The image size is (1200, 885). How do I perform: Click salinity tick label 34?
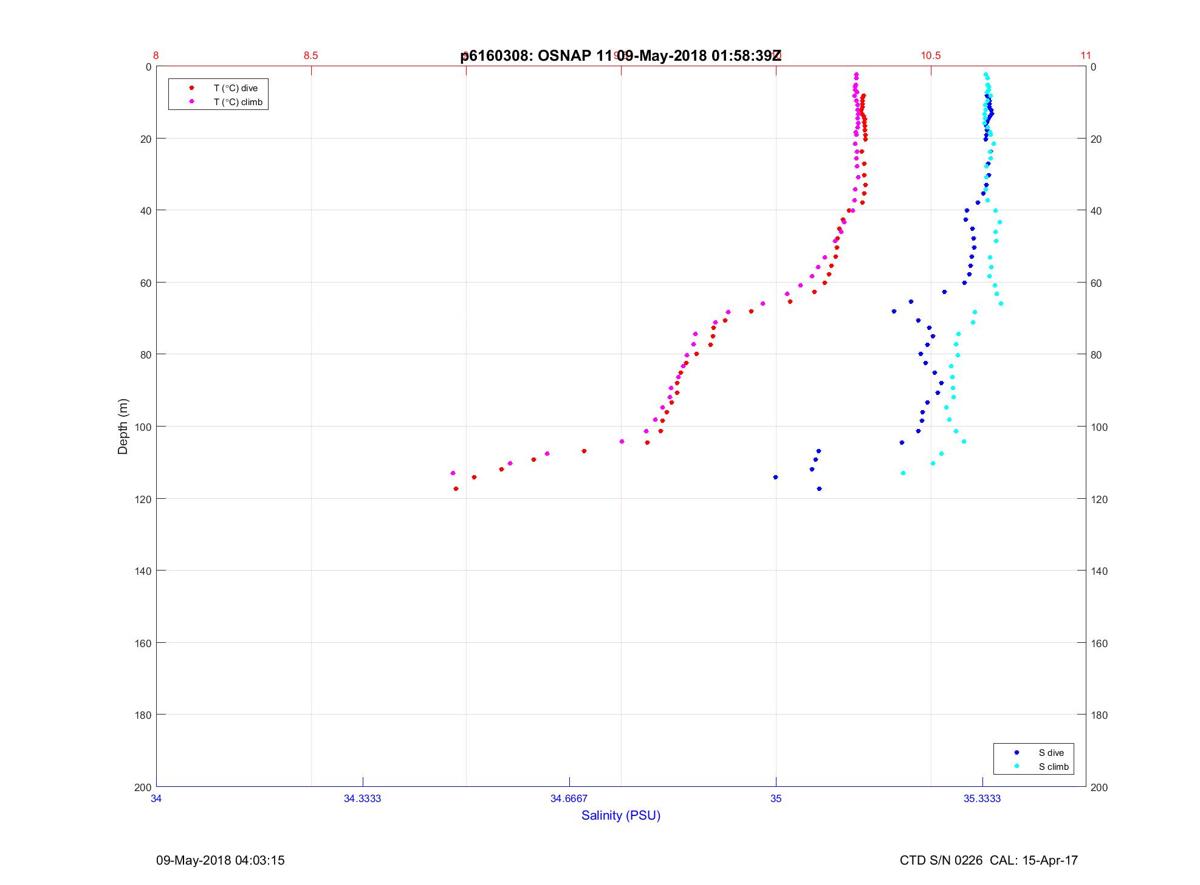coord(156,798)
